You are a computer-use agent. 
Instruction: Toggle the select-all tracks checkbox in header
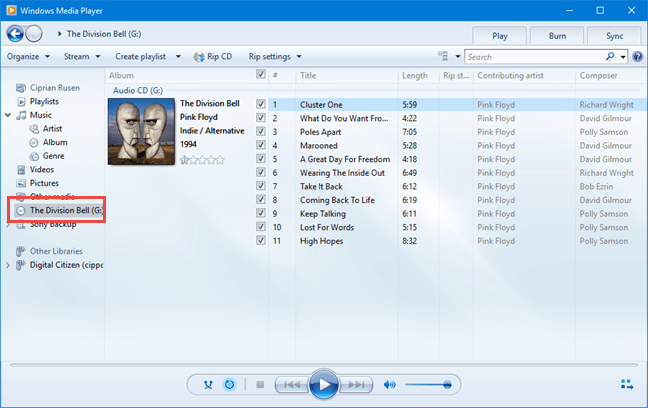point(261,74)
